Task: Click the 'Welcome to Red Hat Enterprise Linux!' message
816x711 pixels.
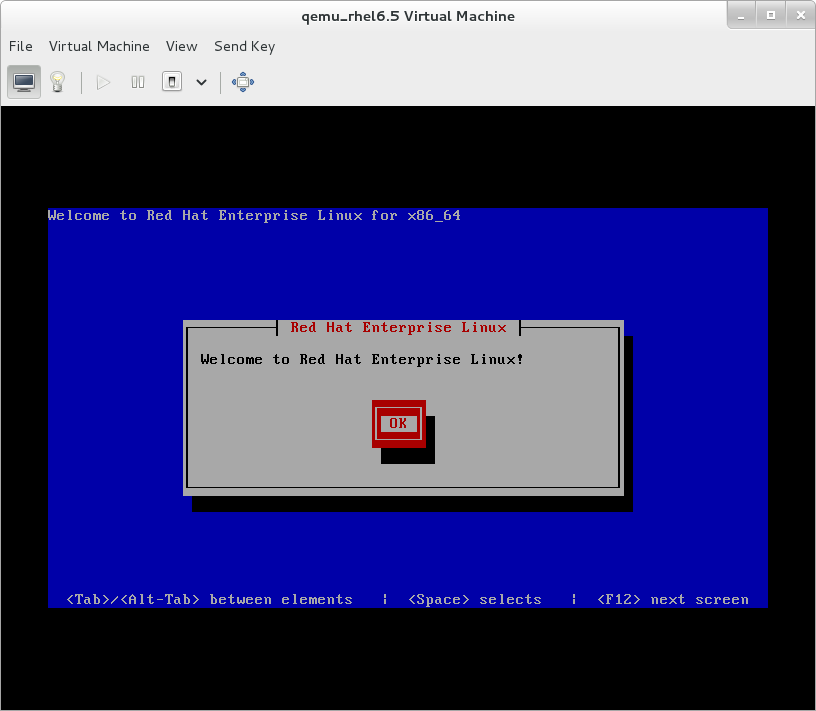Action: 362,360
